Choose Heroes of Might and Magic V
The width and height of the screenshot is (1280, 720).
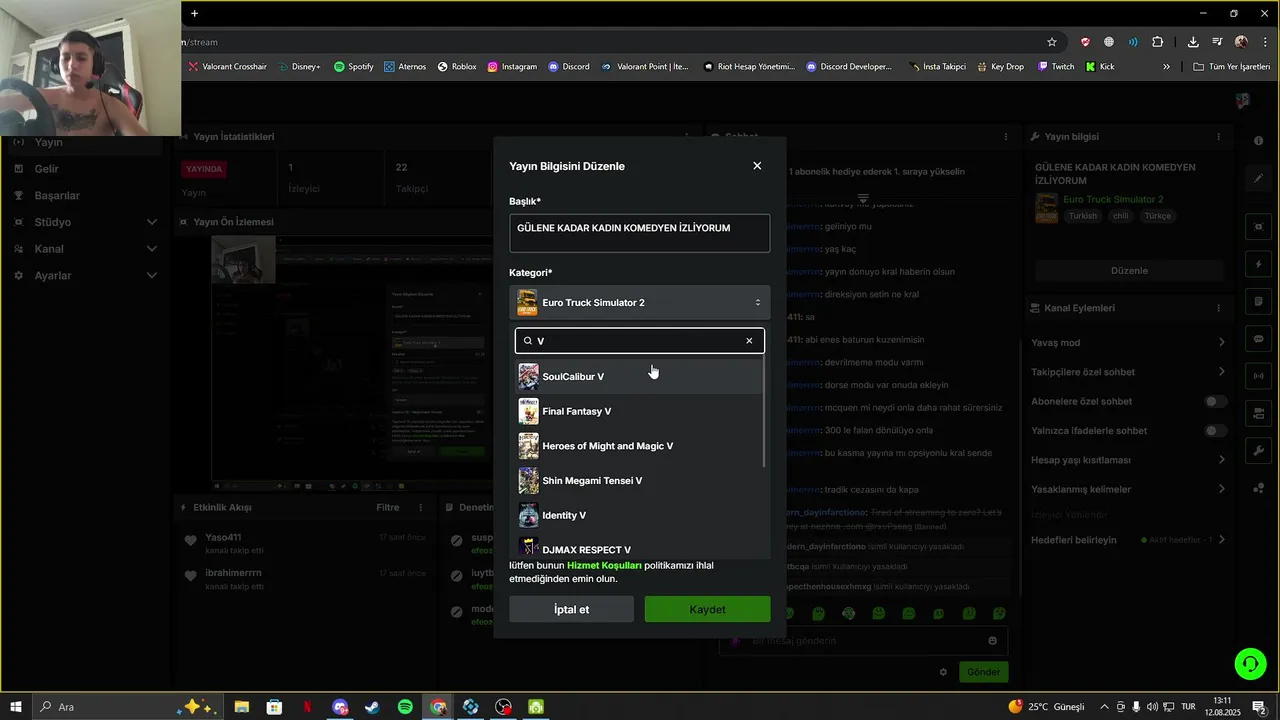(639, 446)
